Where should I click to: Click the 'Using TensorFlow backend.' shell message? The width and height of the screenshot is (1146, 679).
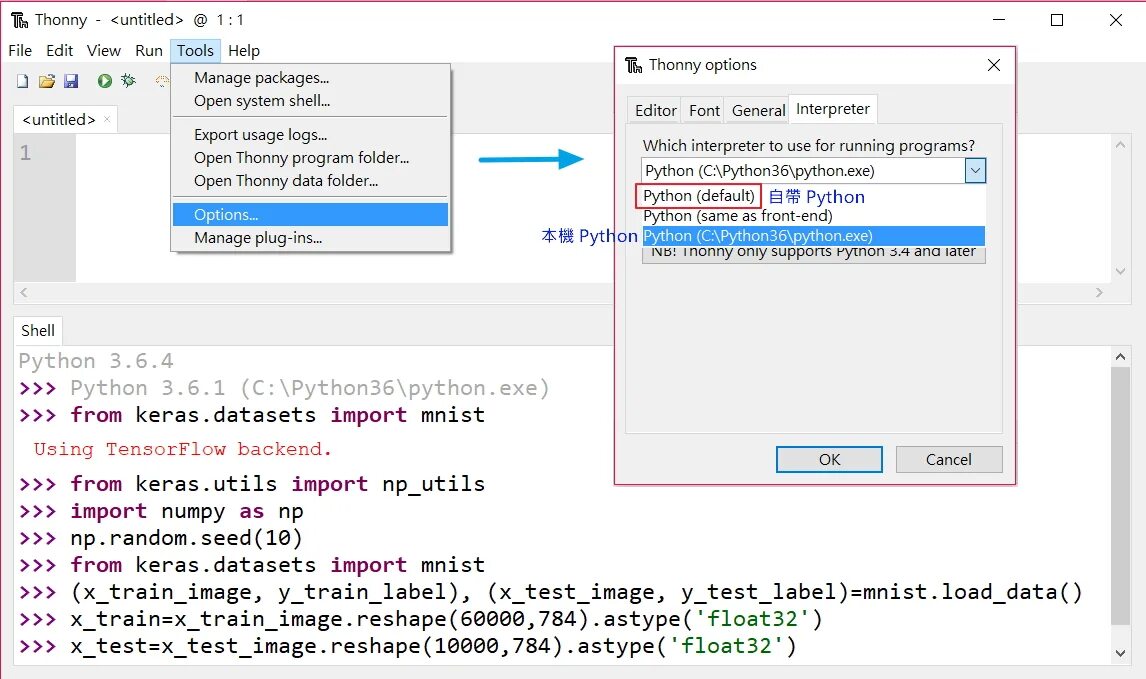pyautogui.click(x=182, y=449)
